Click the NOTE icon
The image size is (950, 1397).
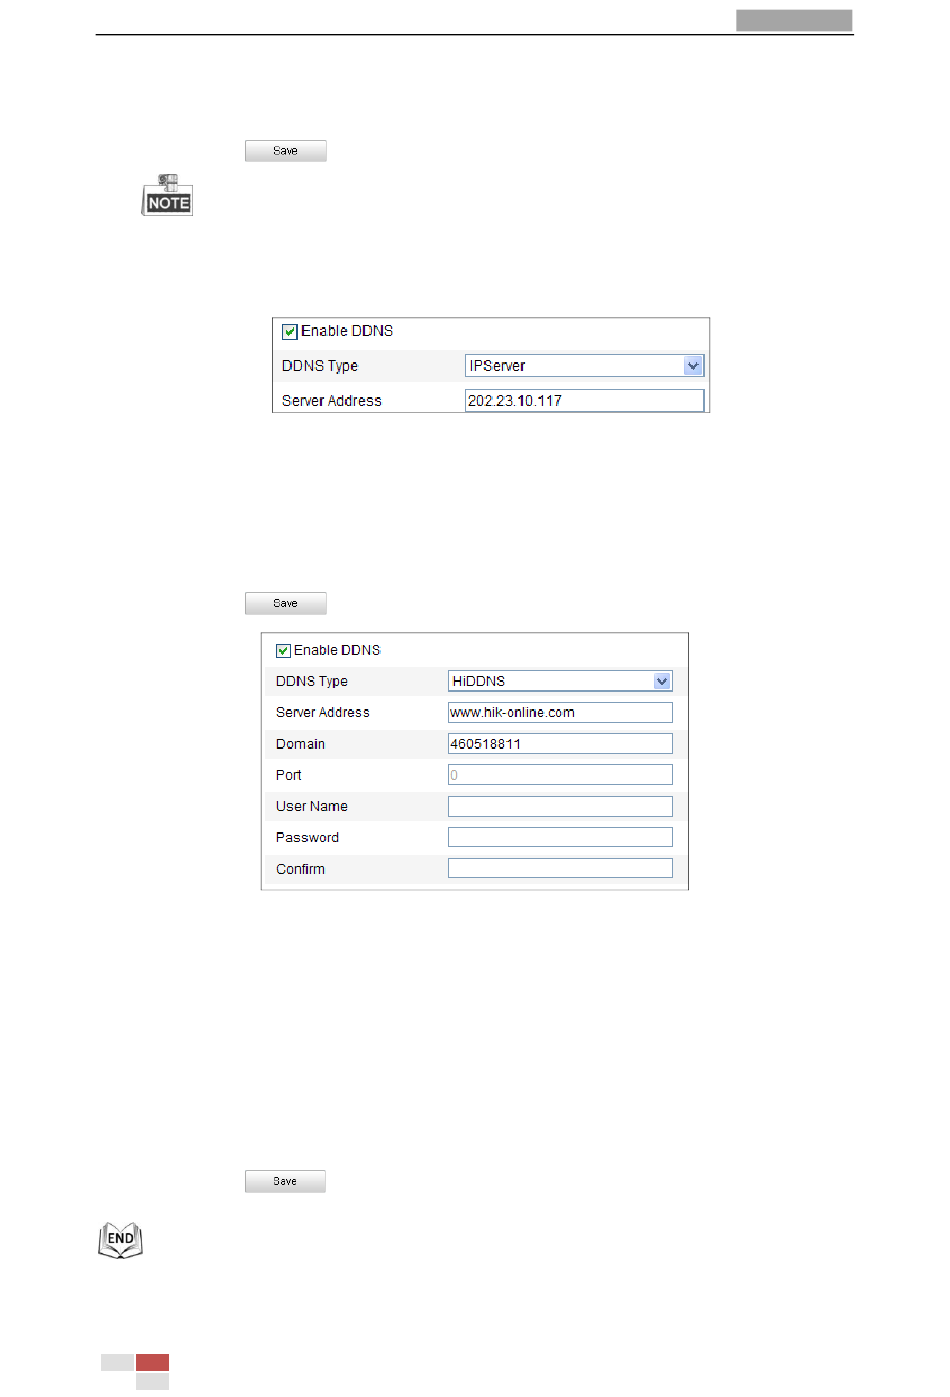coord(167,196)
